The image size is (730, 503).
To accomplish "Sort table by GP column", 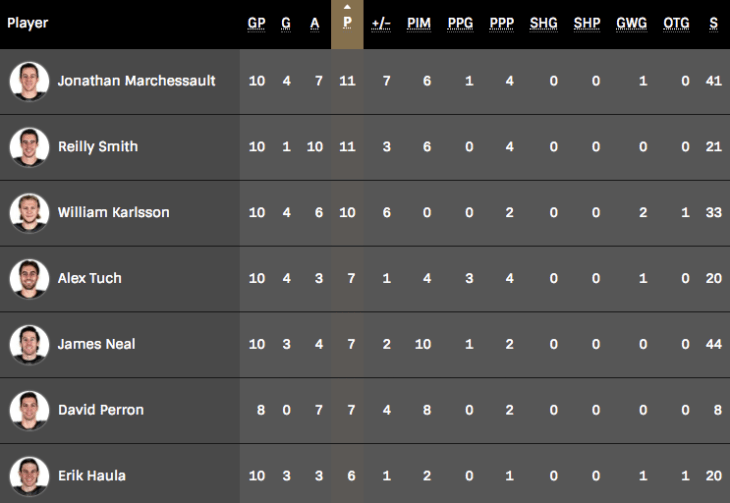I will point(257,23).
